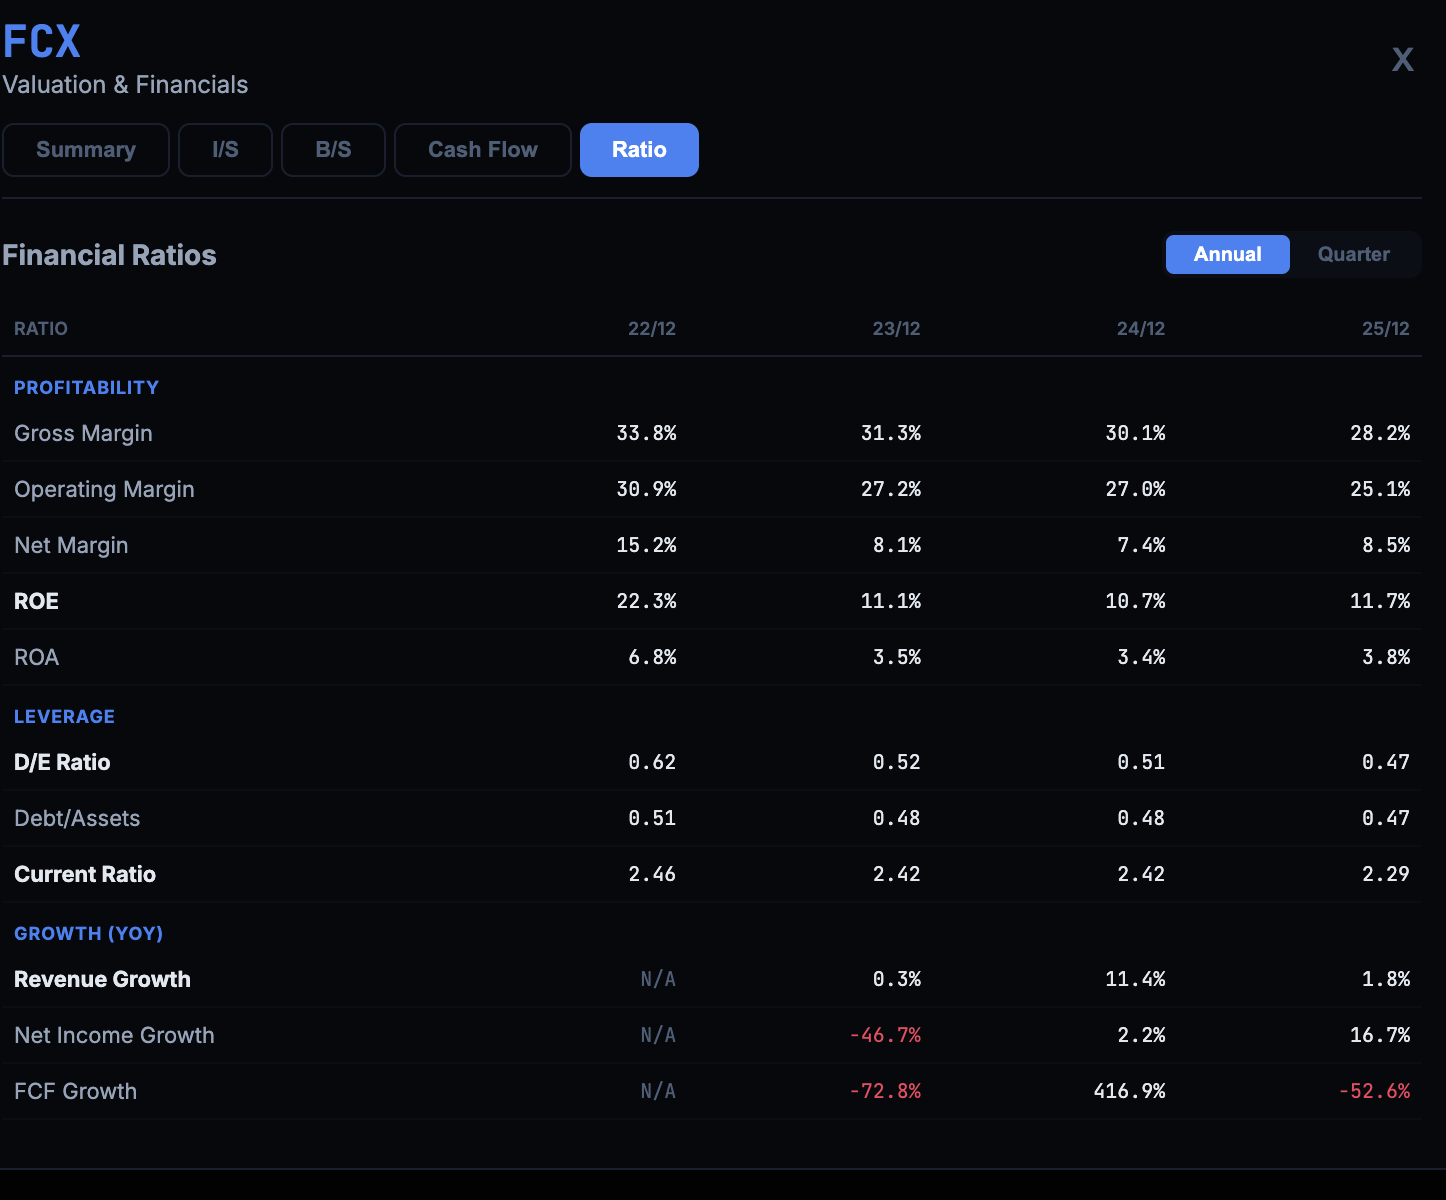The image size is (1446, 1200).
Task: Click the ROE row label
Action: tap(37, 601)
